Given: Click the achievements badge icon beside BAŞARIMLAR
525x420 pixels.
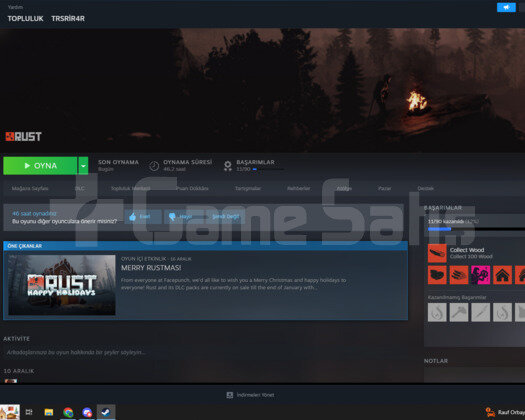Looking at the screenshot, I should pyautogui.click(x=228, y=166).
